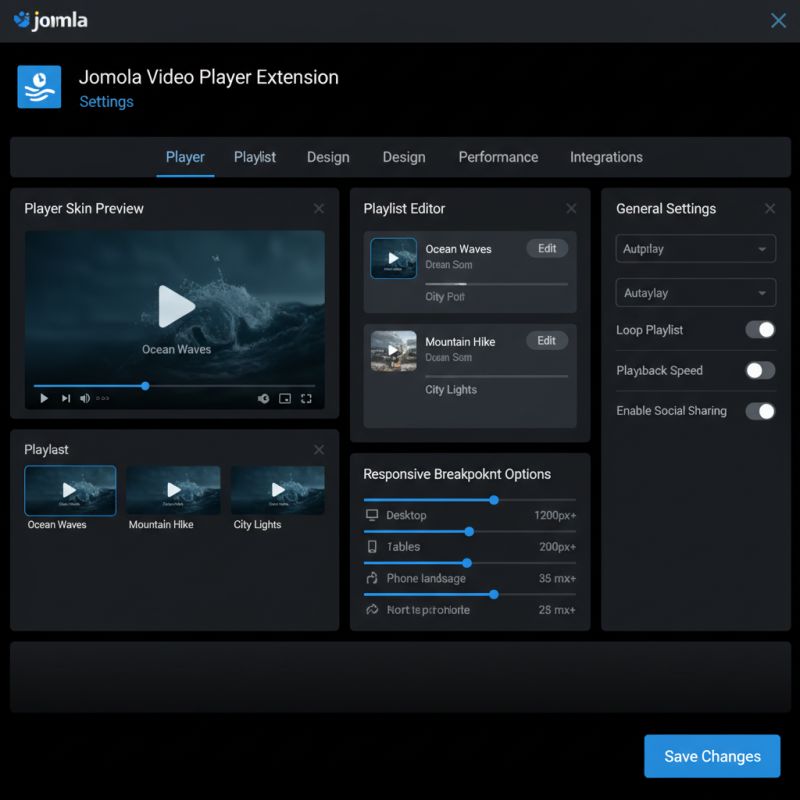The width and height of the screenshot is (800, 800).
Task: Open the fullscreen icon in the preview player
Action: point(306,398)
